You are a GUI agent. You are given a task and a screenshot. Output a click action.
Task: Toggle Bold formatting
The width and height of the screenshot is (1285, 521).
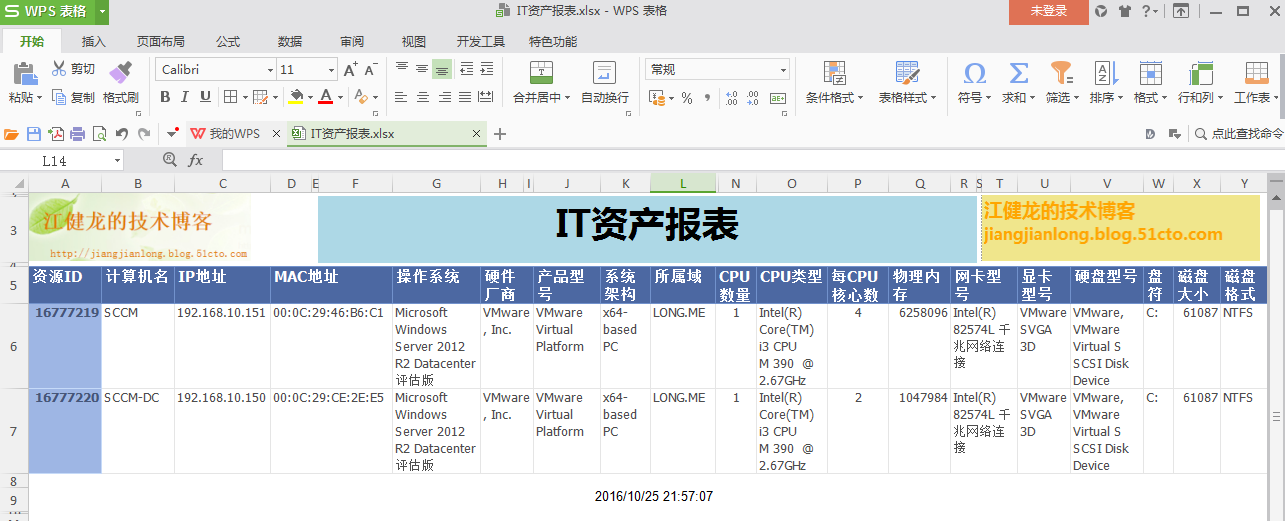[165, 98]
